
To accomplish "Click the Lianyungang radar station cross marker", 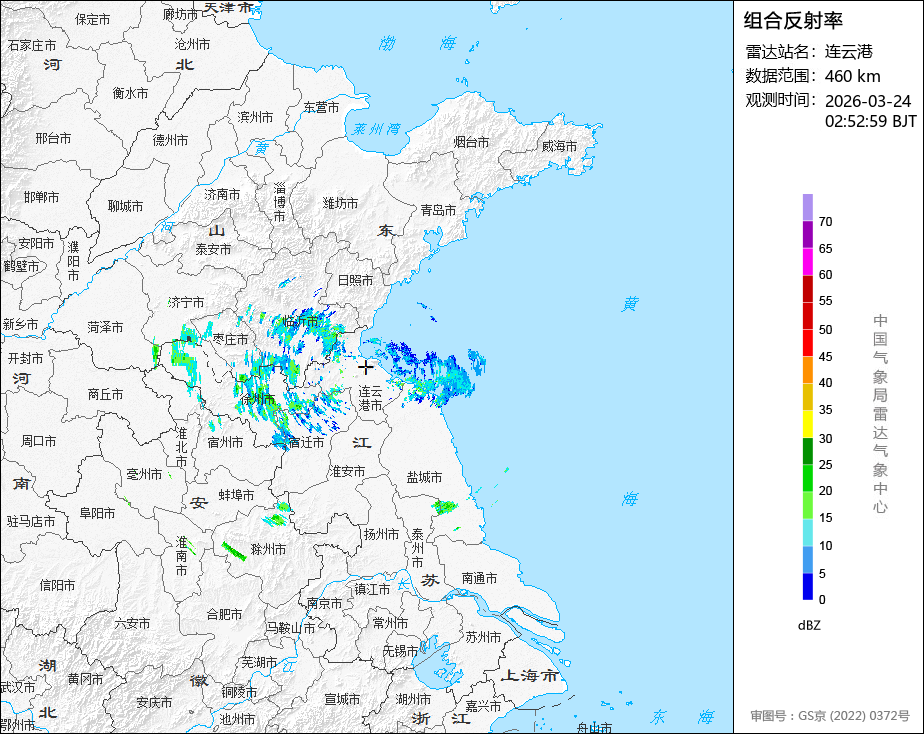I will point(366,367).
